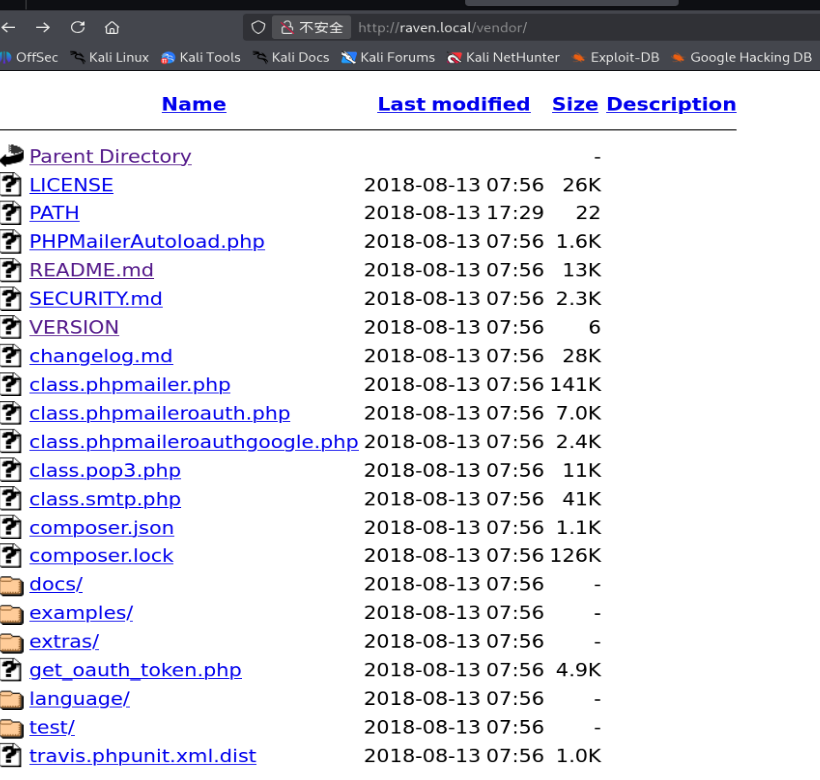Browse the examples/ directory
This screenshot has height=780, width=820.
pos(81,613)
